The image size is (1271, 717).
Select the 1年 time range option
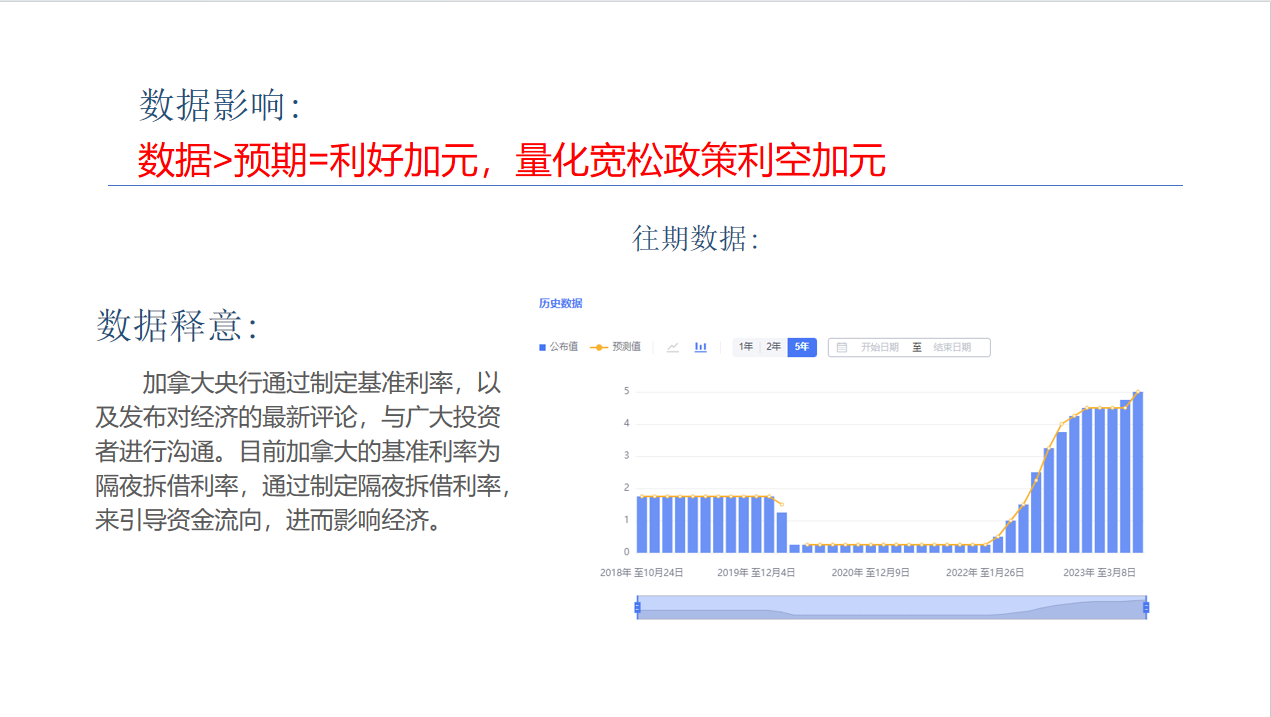pyautogui.click(x=745, y=347)
